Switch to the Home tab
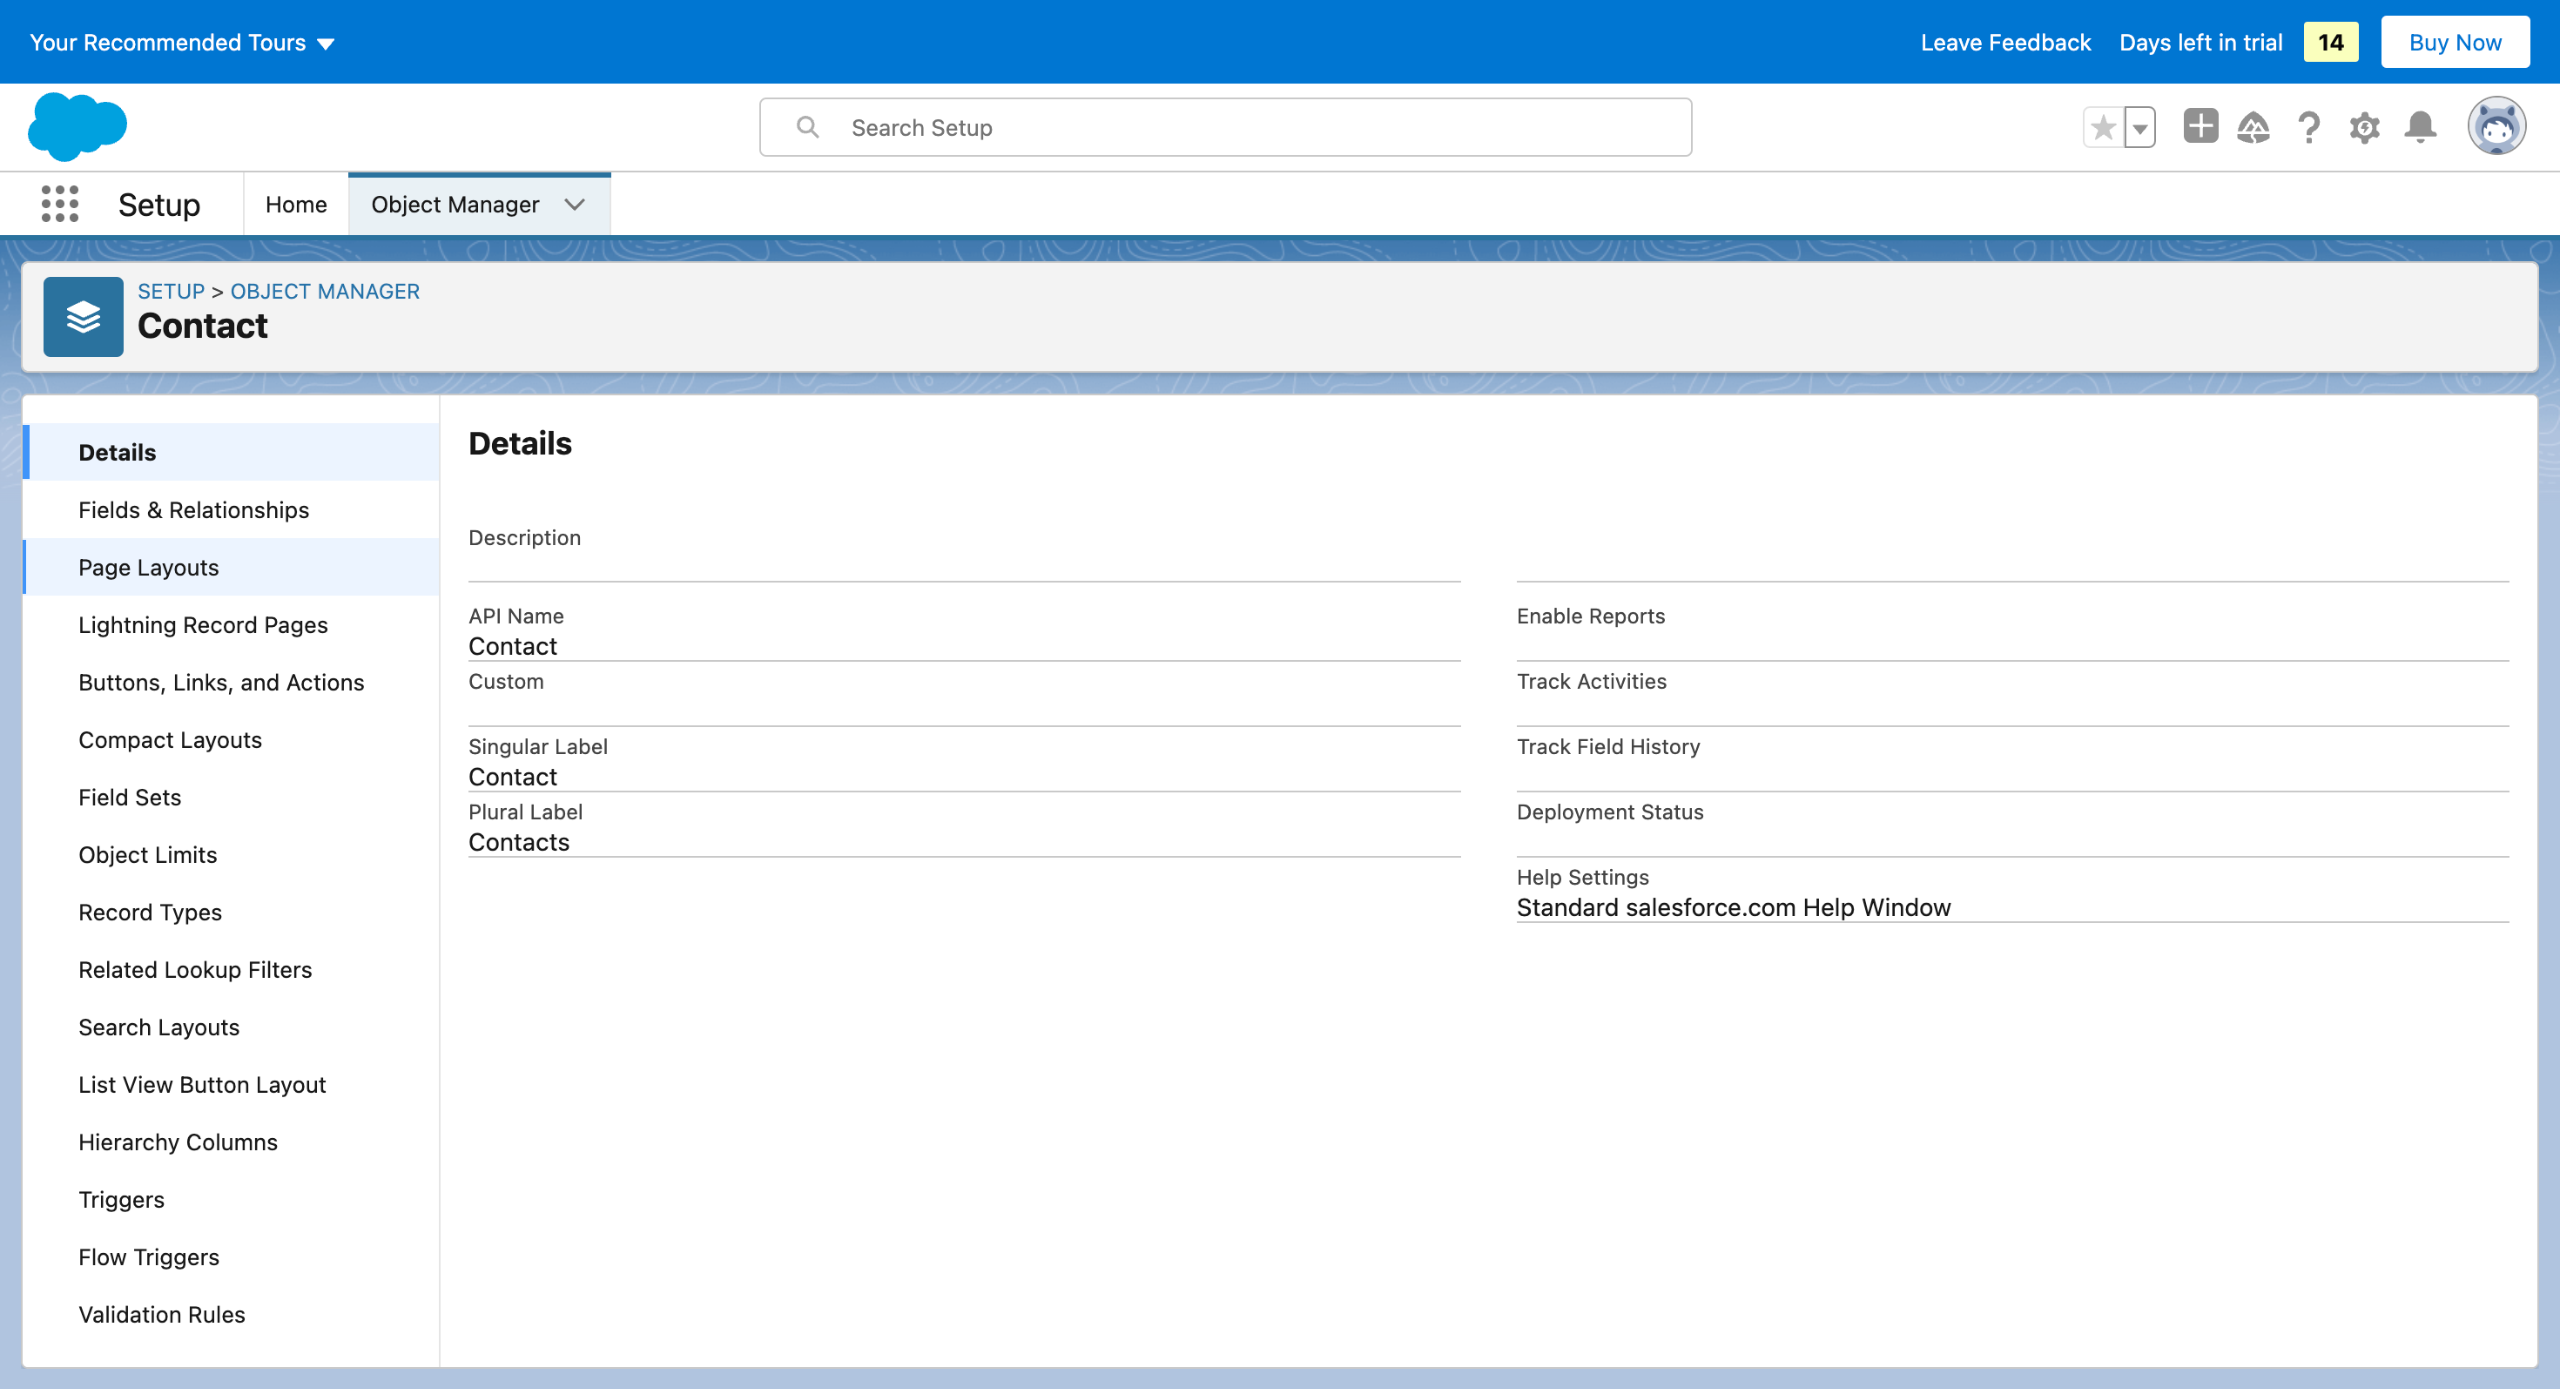Screen dimensions: 2560x1389 [x=296, y=204]
